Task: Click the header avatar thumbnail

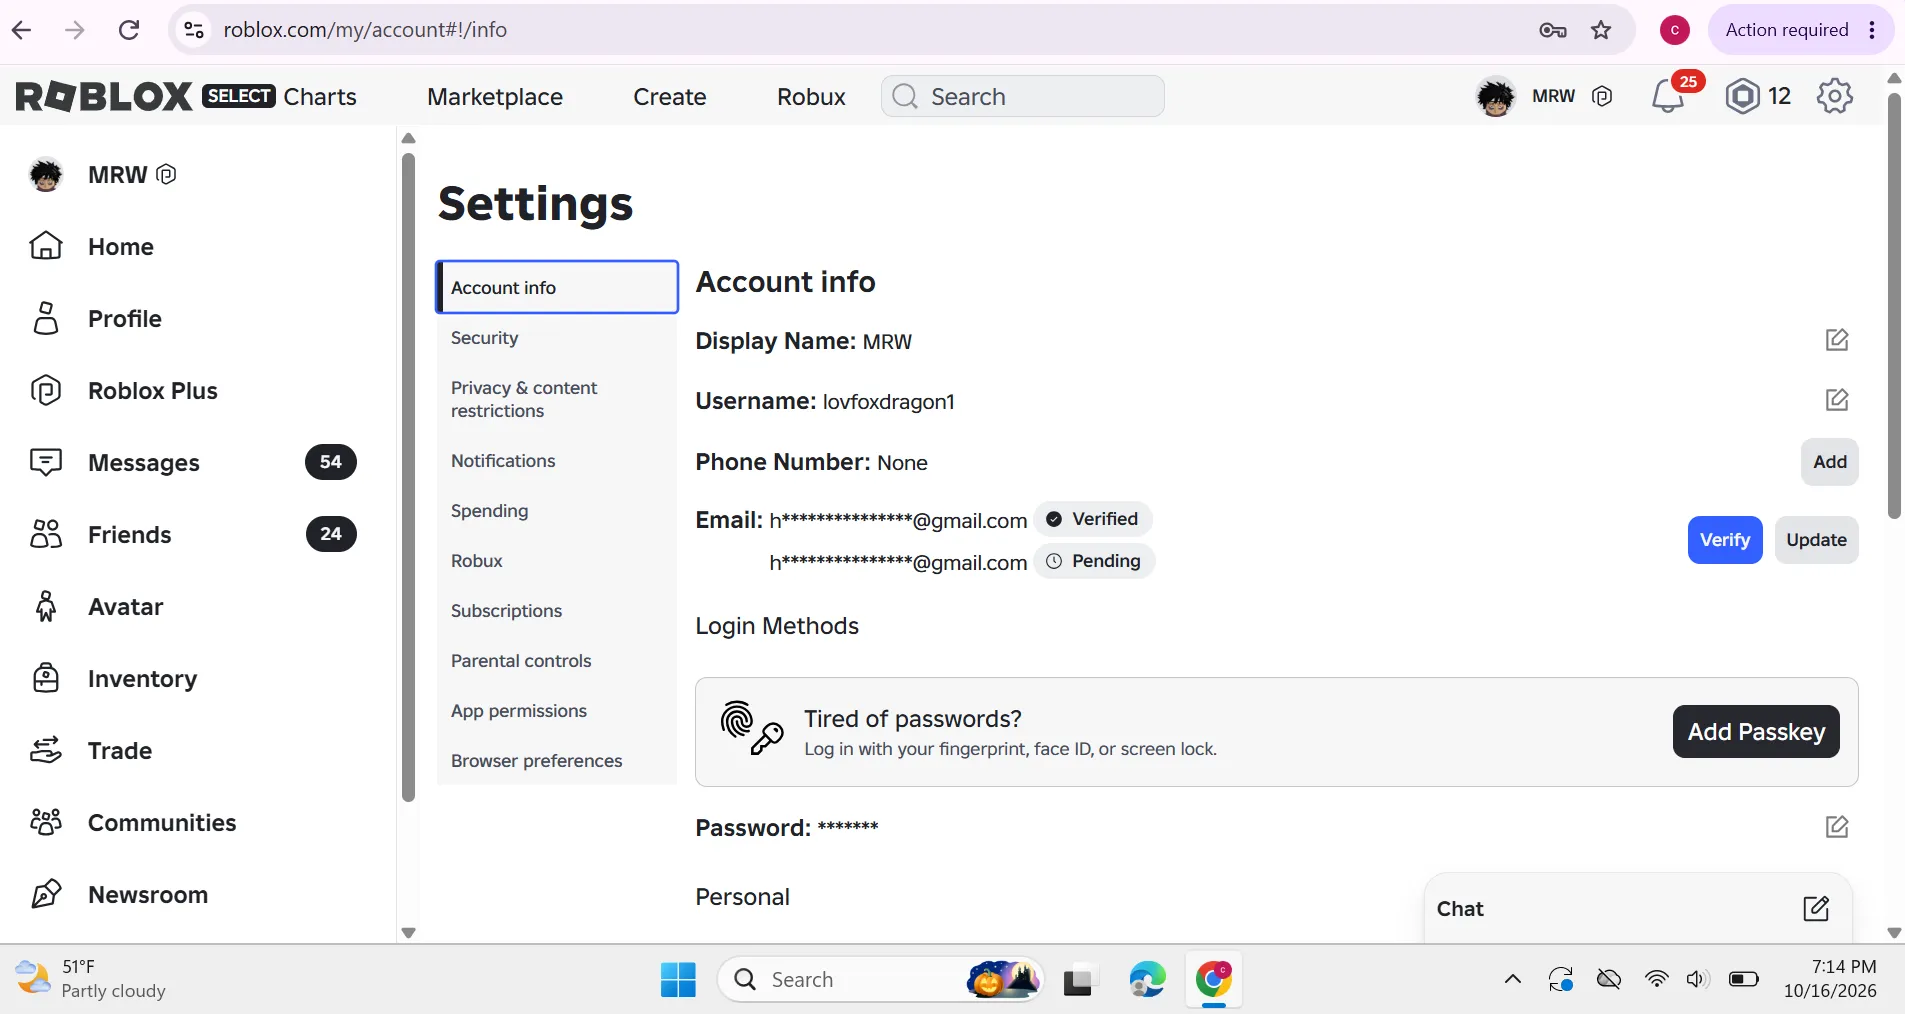Action: tap(1496, 96)
